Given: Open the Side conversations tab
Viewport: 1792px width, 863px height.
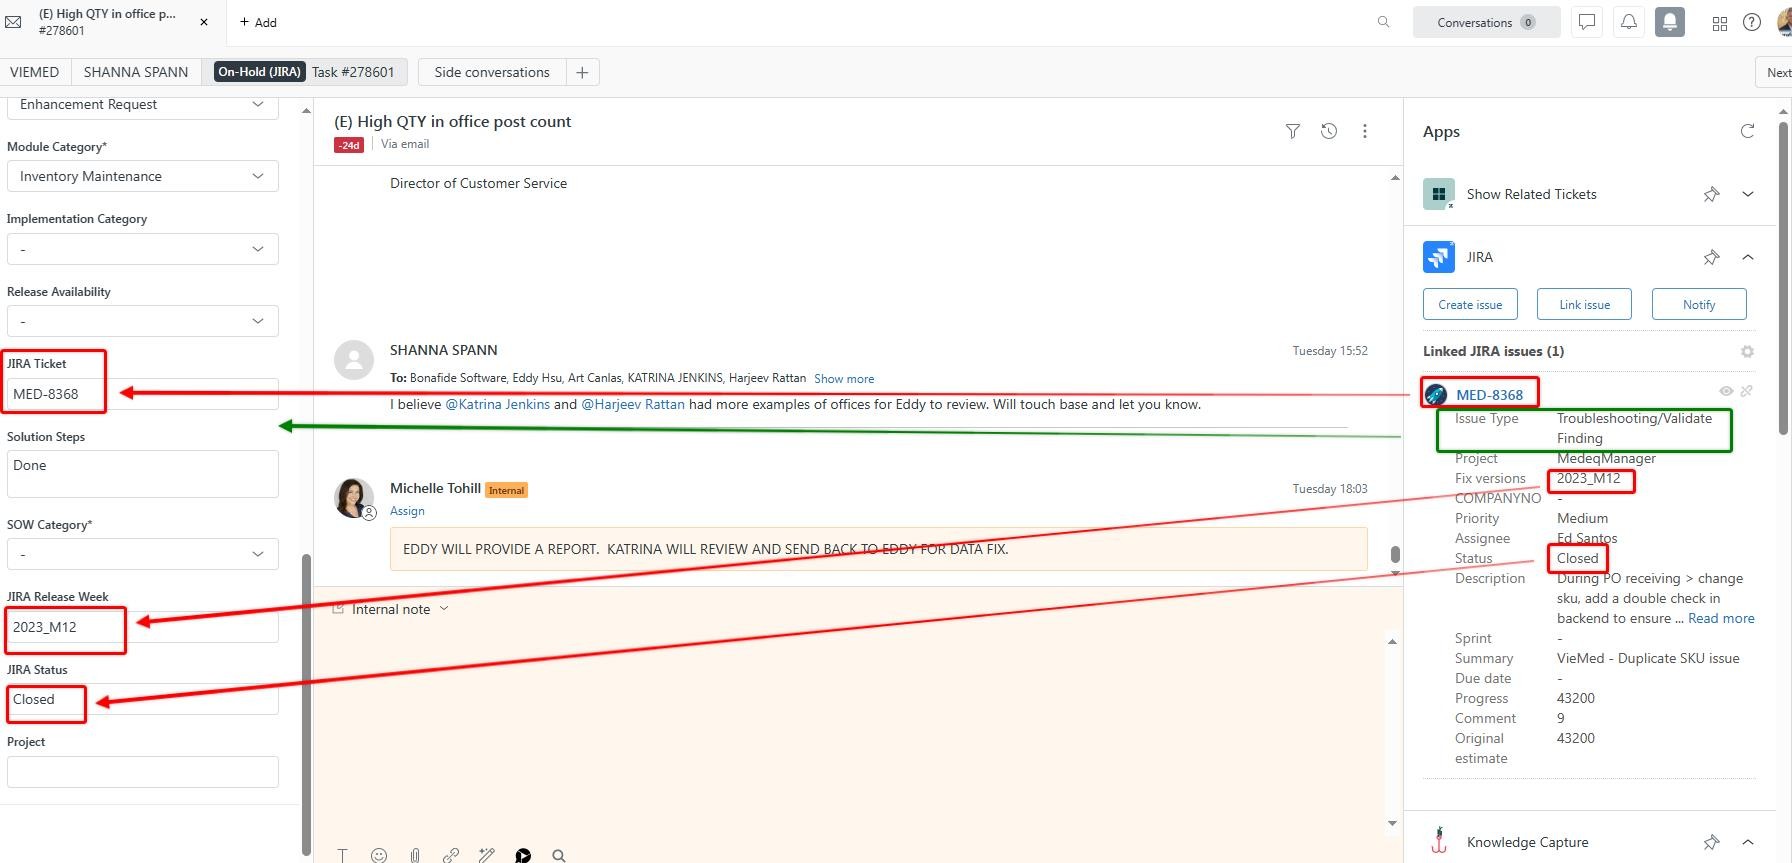Looking at the screenshot, I should click(x=492, y=72).
